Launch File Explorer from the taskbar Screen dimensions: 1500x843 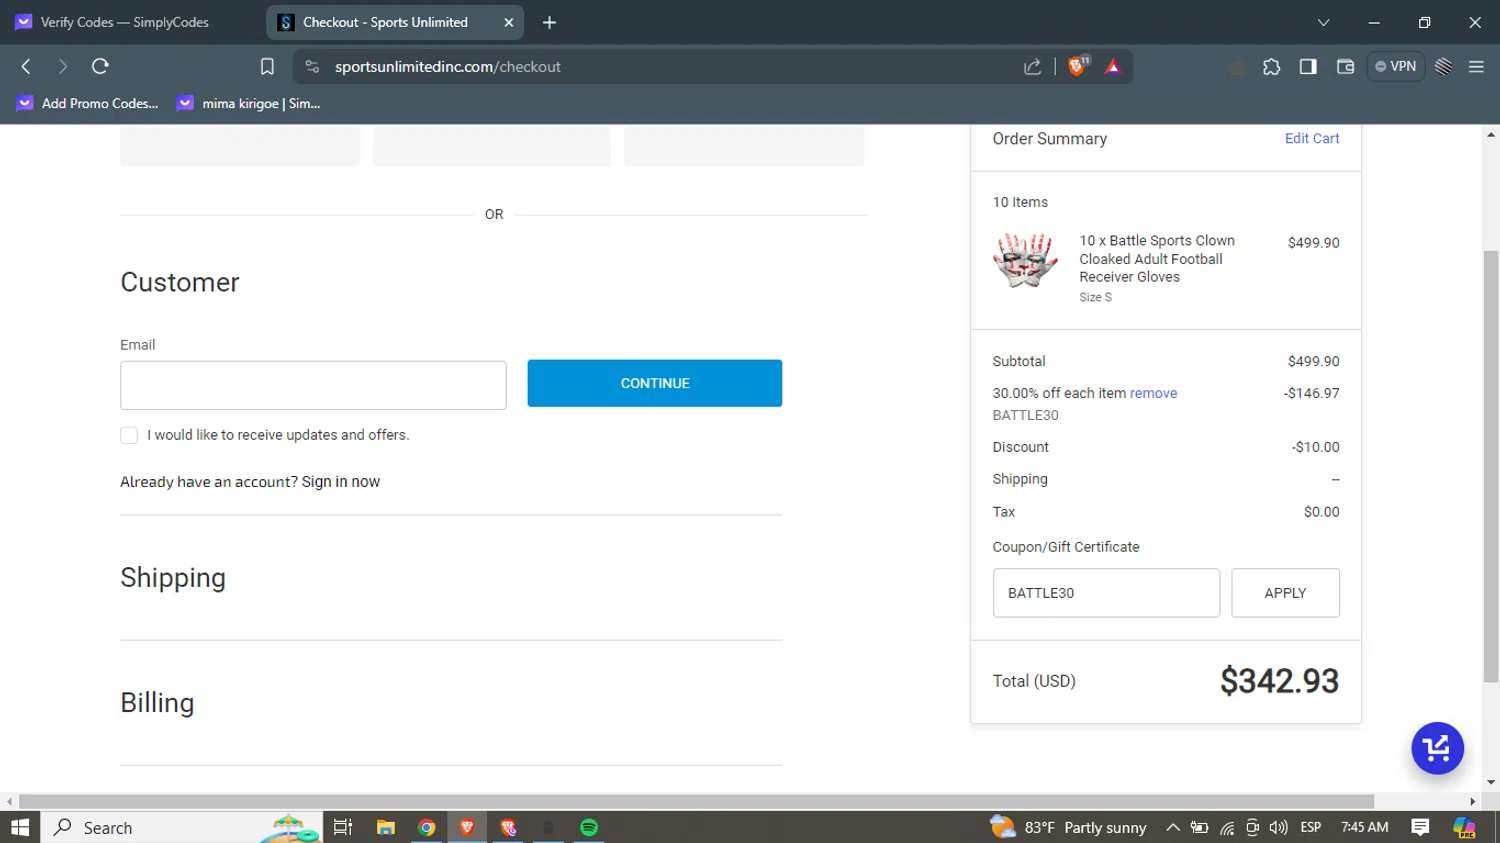coord(385,827)
